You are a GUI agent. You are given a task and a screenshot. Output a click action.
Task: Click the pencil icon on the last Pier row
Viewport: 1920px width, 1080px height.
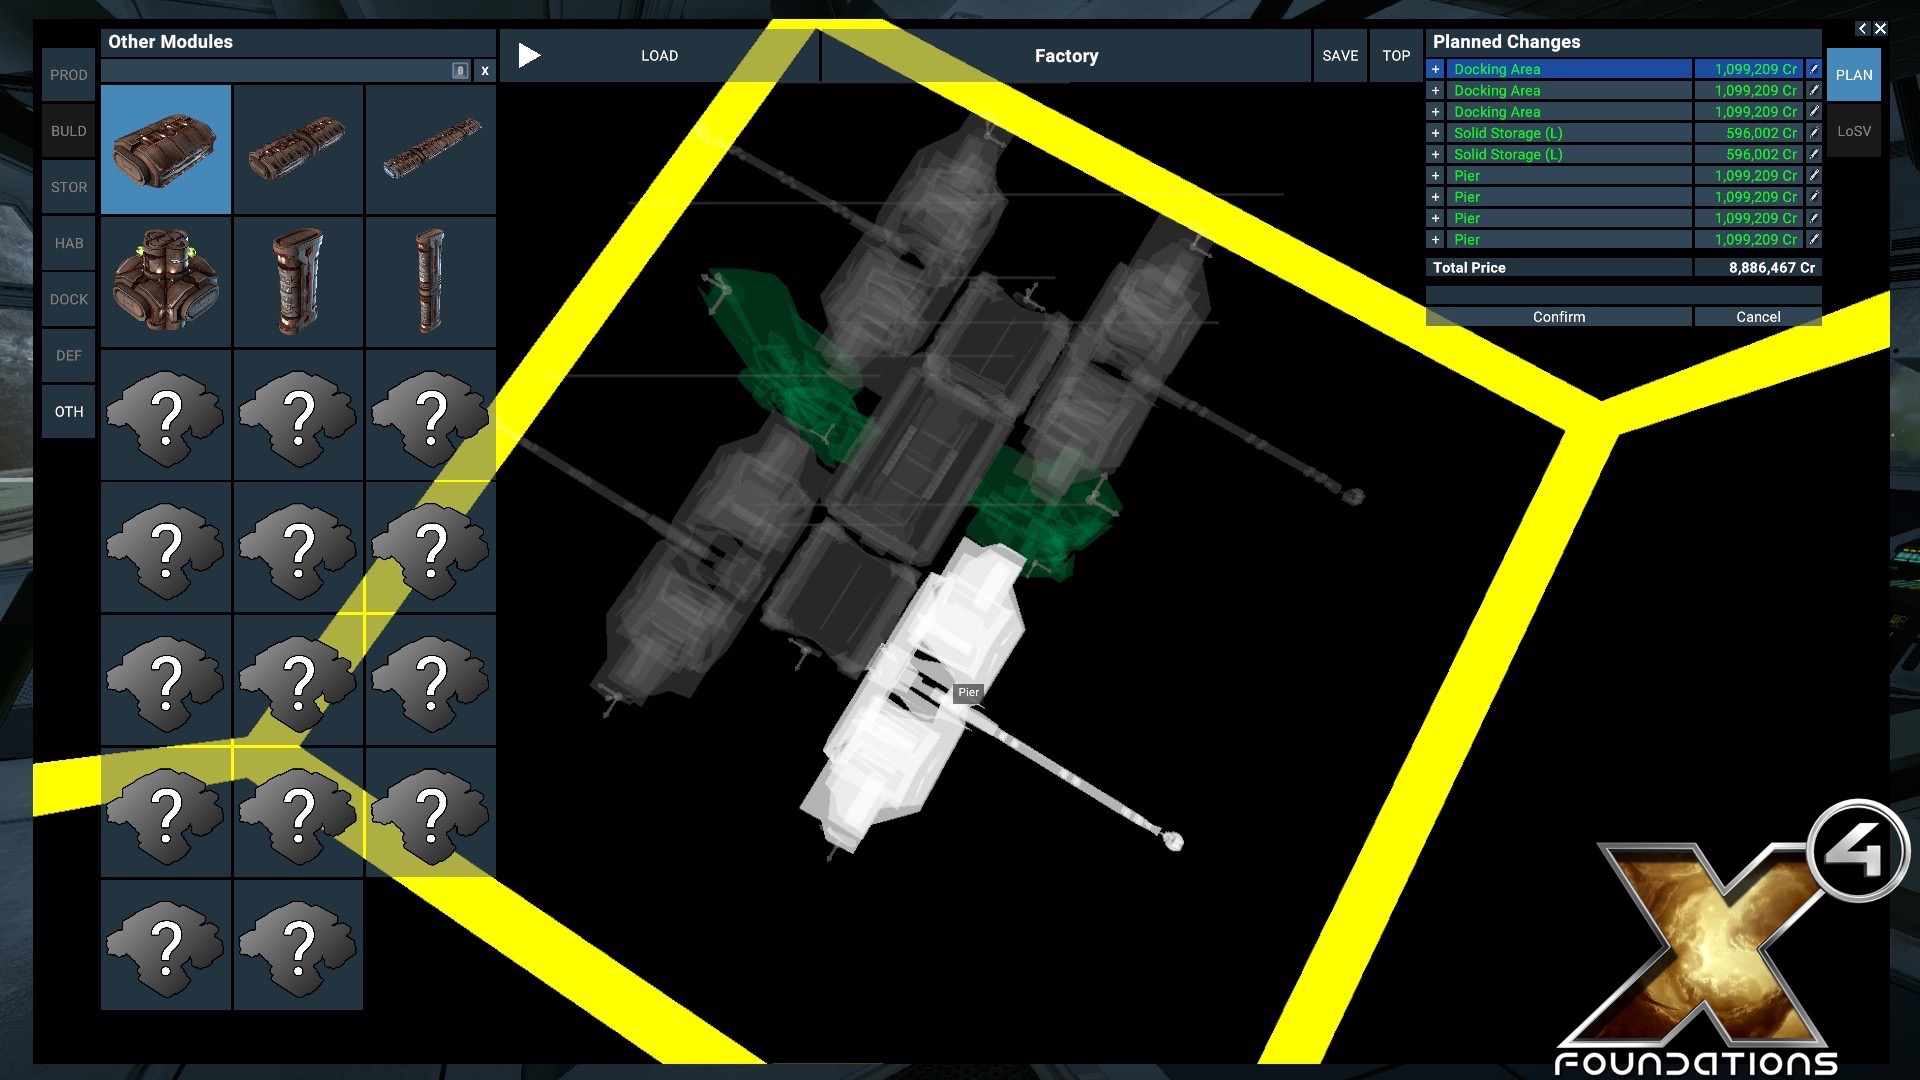tap(1814, 240)
